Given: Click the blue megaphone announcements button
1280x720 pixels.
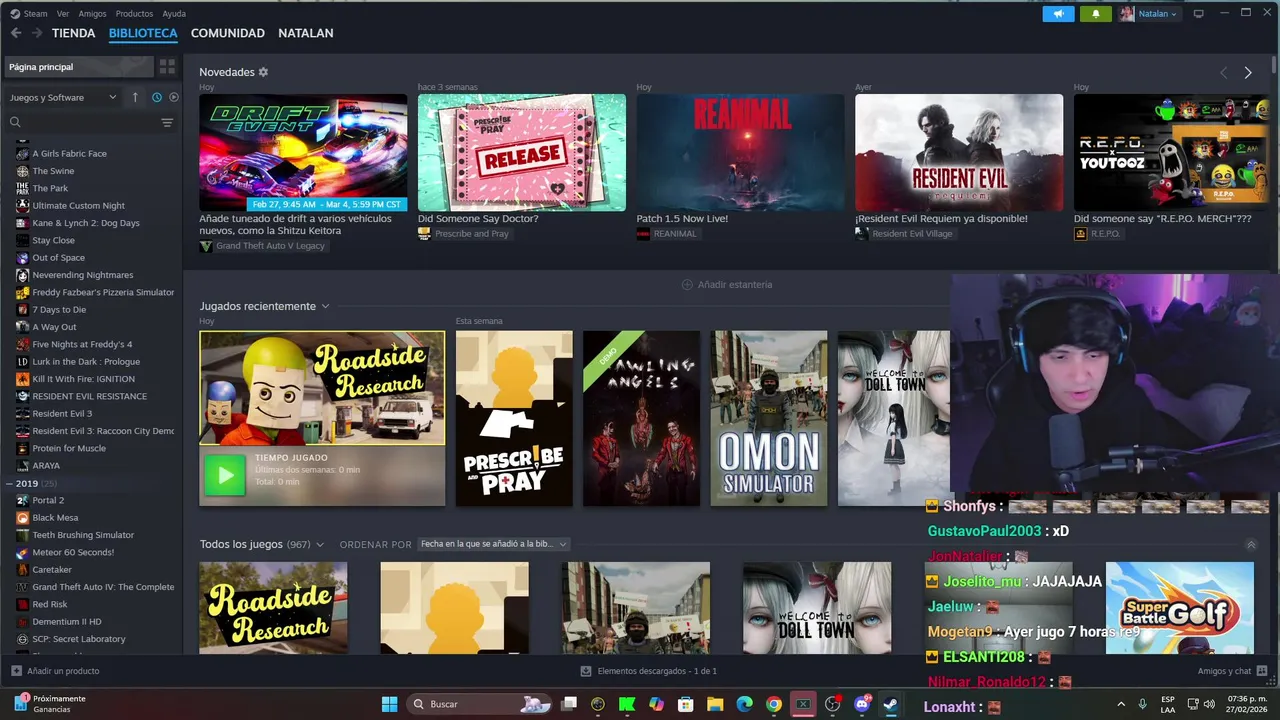Looking at the screenshot, I should click(x=1058, y=14).
